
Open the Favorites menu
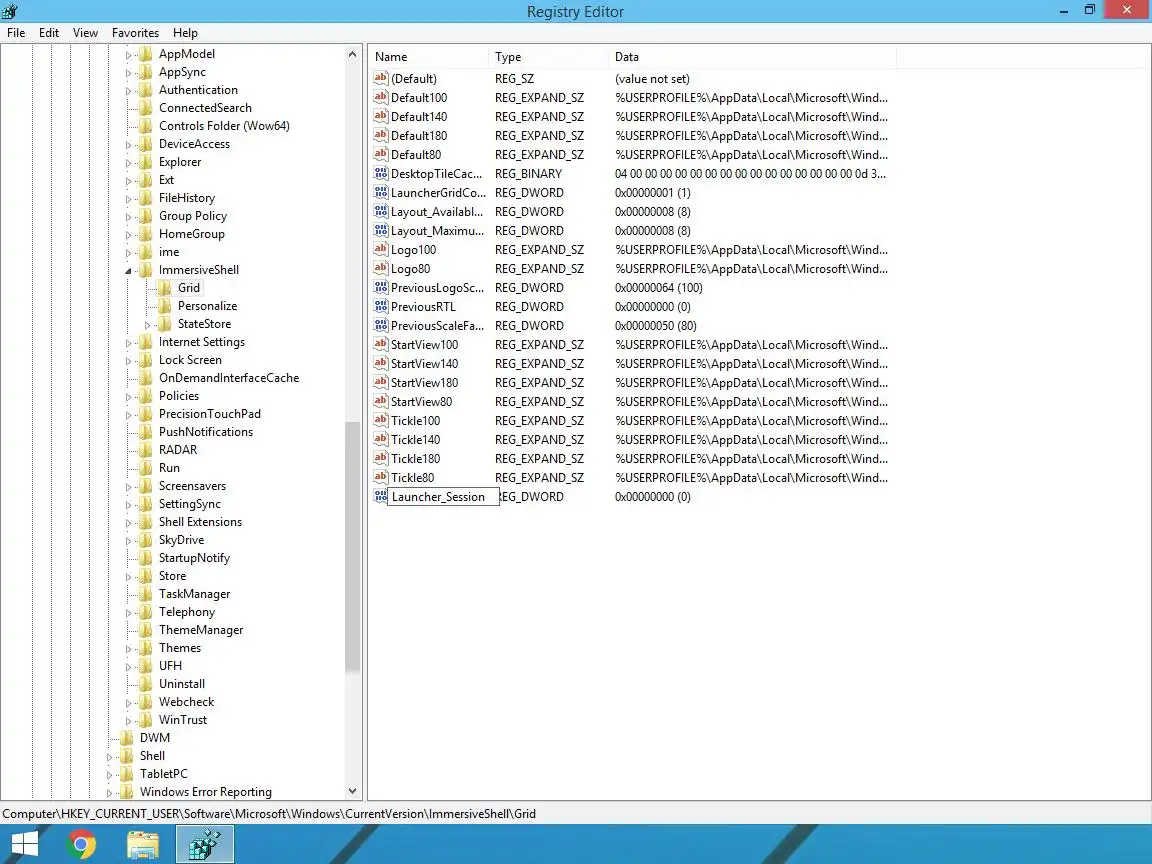point(135,32)
